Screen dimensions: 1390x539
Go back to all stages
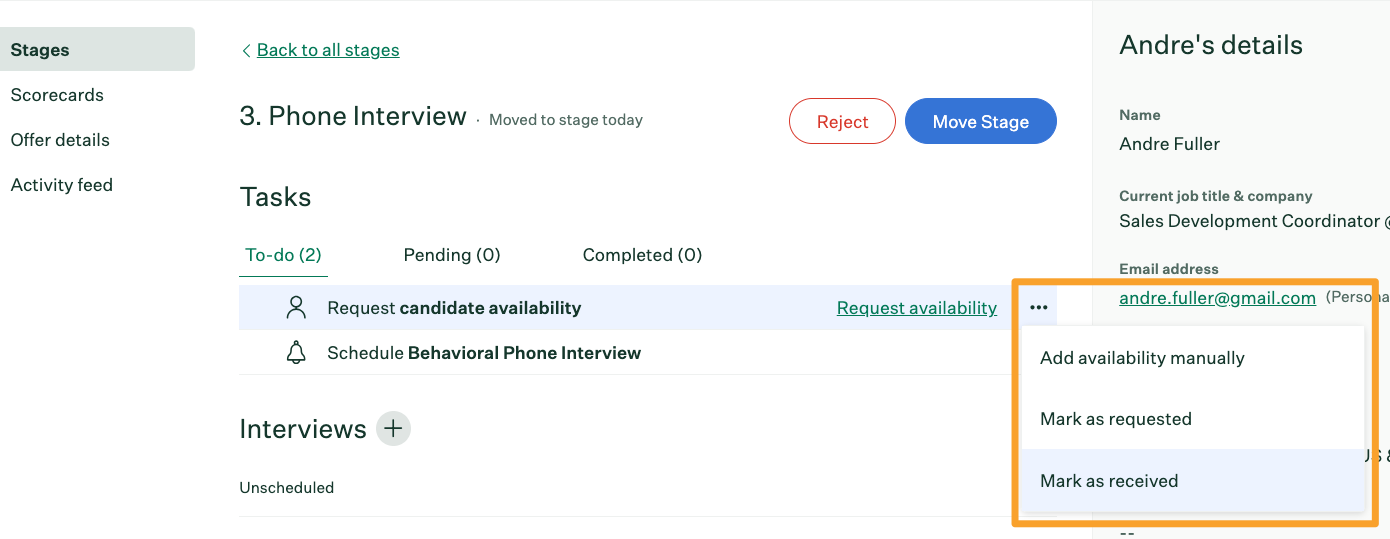click(x=328, y=50)
